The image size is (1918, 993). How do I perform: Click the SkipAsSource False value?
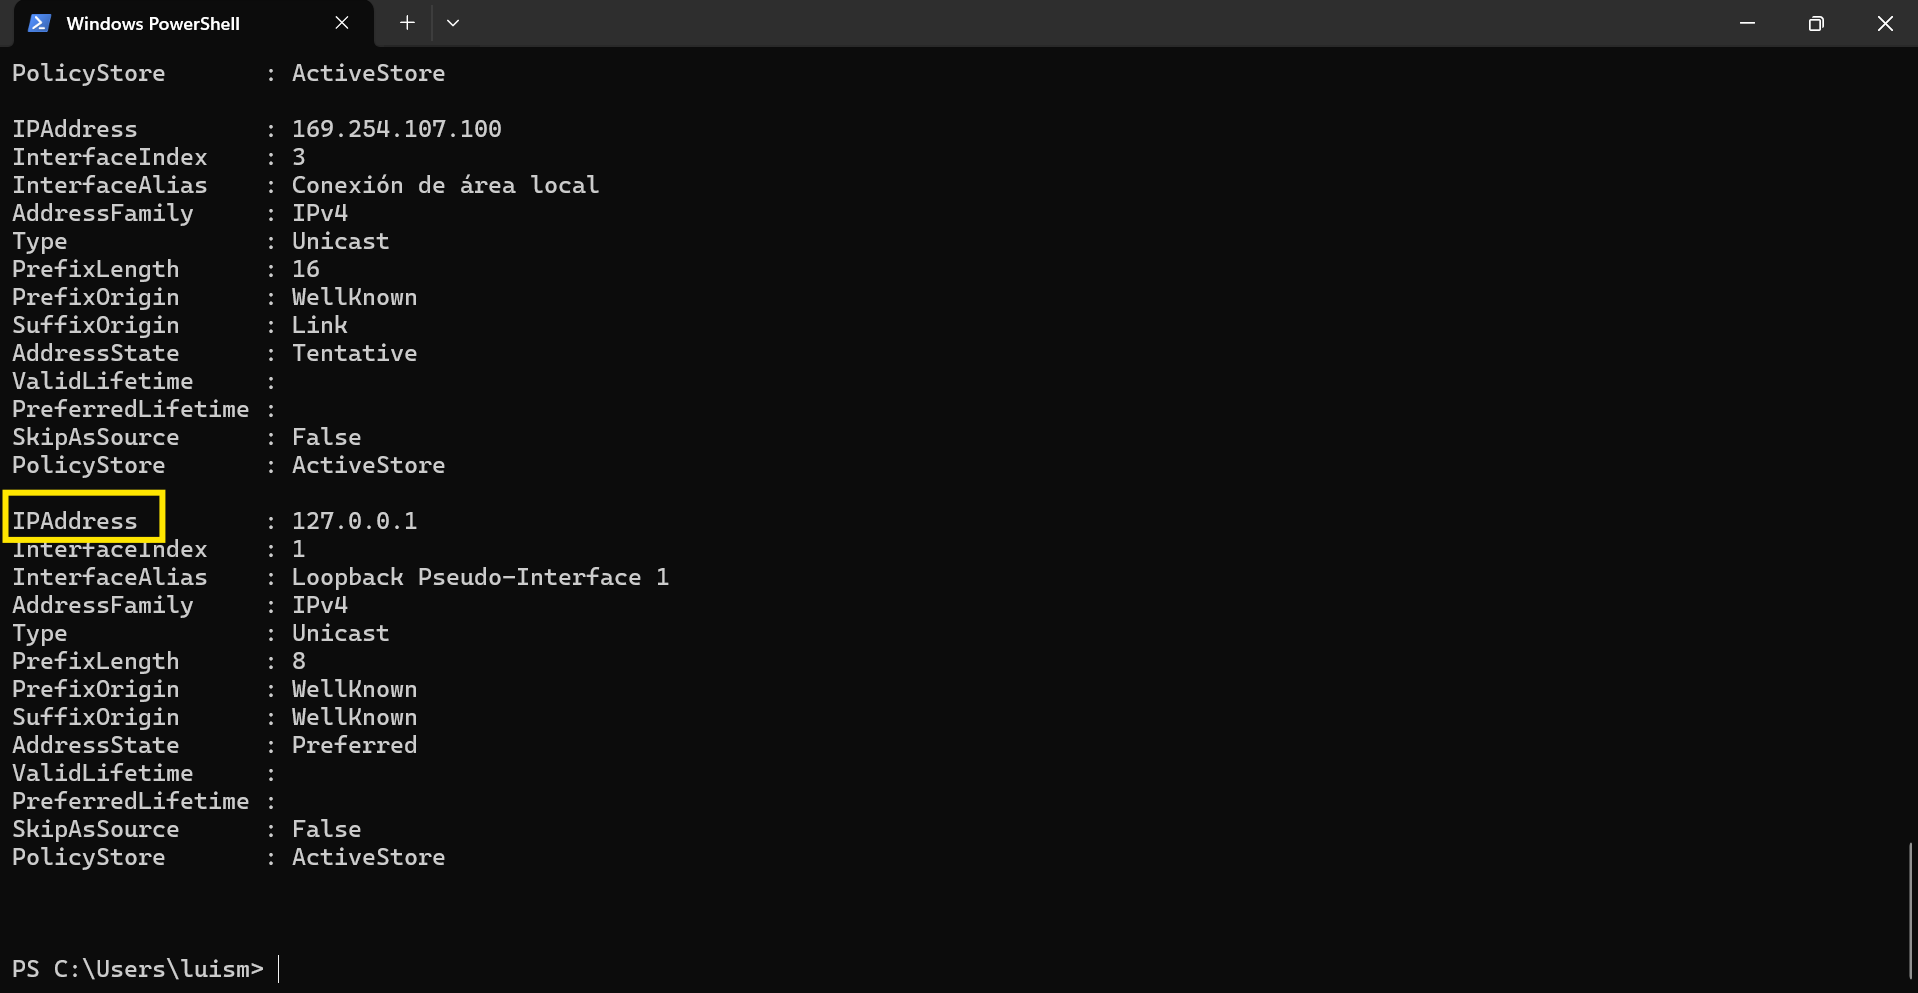(326, 437)
